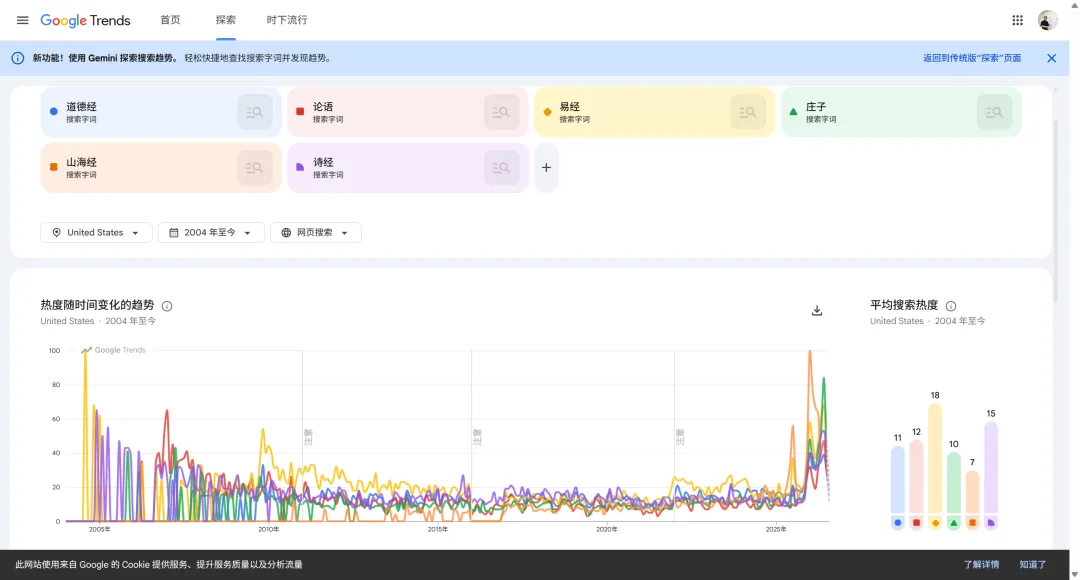Click the 热度随时间变化的趋势 heading
The width and height of the screenshot is (1080, 580).
pyautogui.click(x=97, y=305)
